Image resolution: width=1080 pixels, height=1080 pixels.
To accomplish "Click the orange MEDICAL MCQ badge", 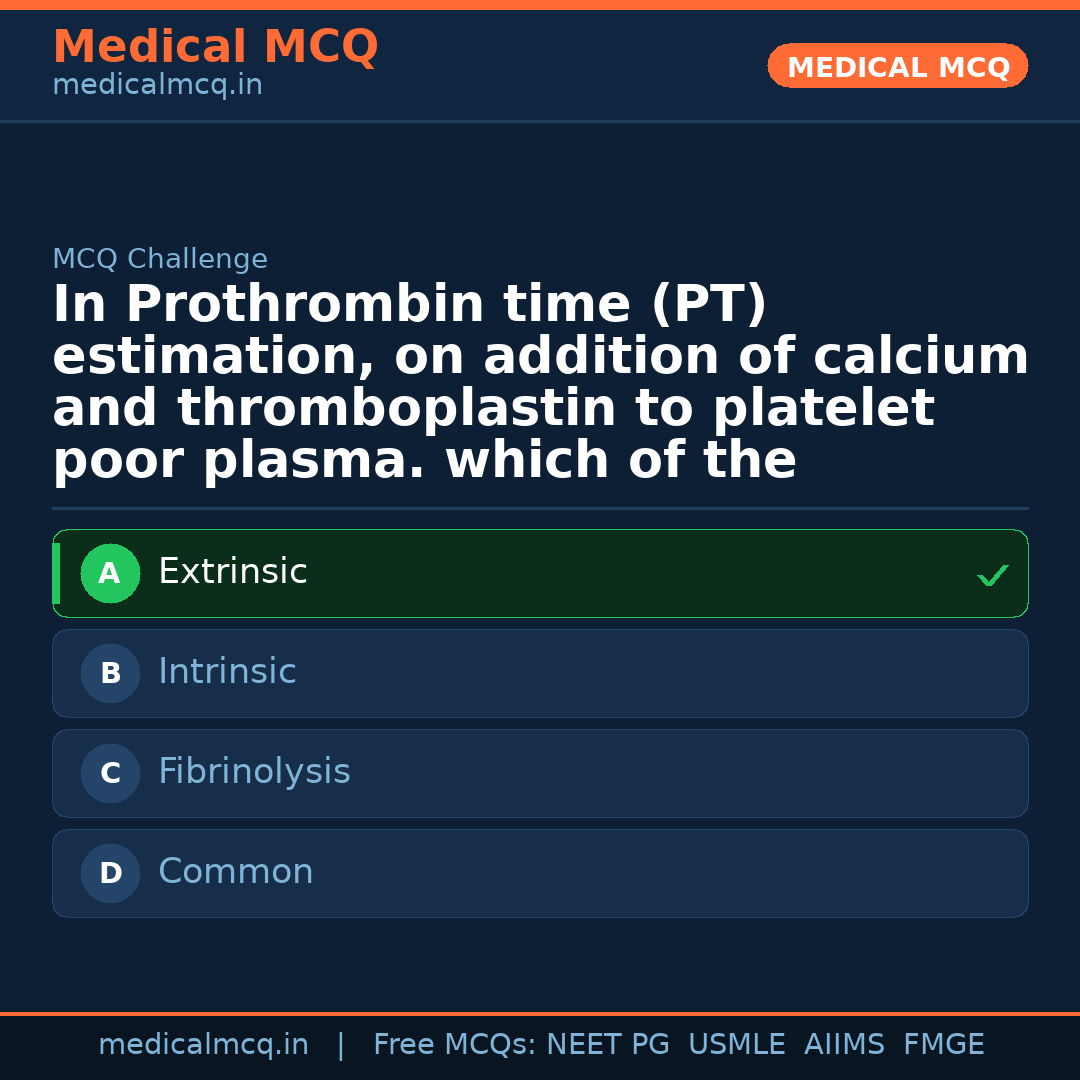I will point(897,67).
